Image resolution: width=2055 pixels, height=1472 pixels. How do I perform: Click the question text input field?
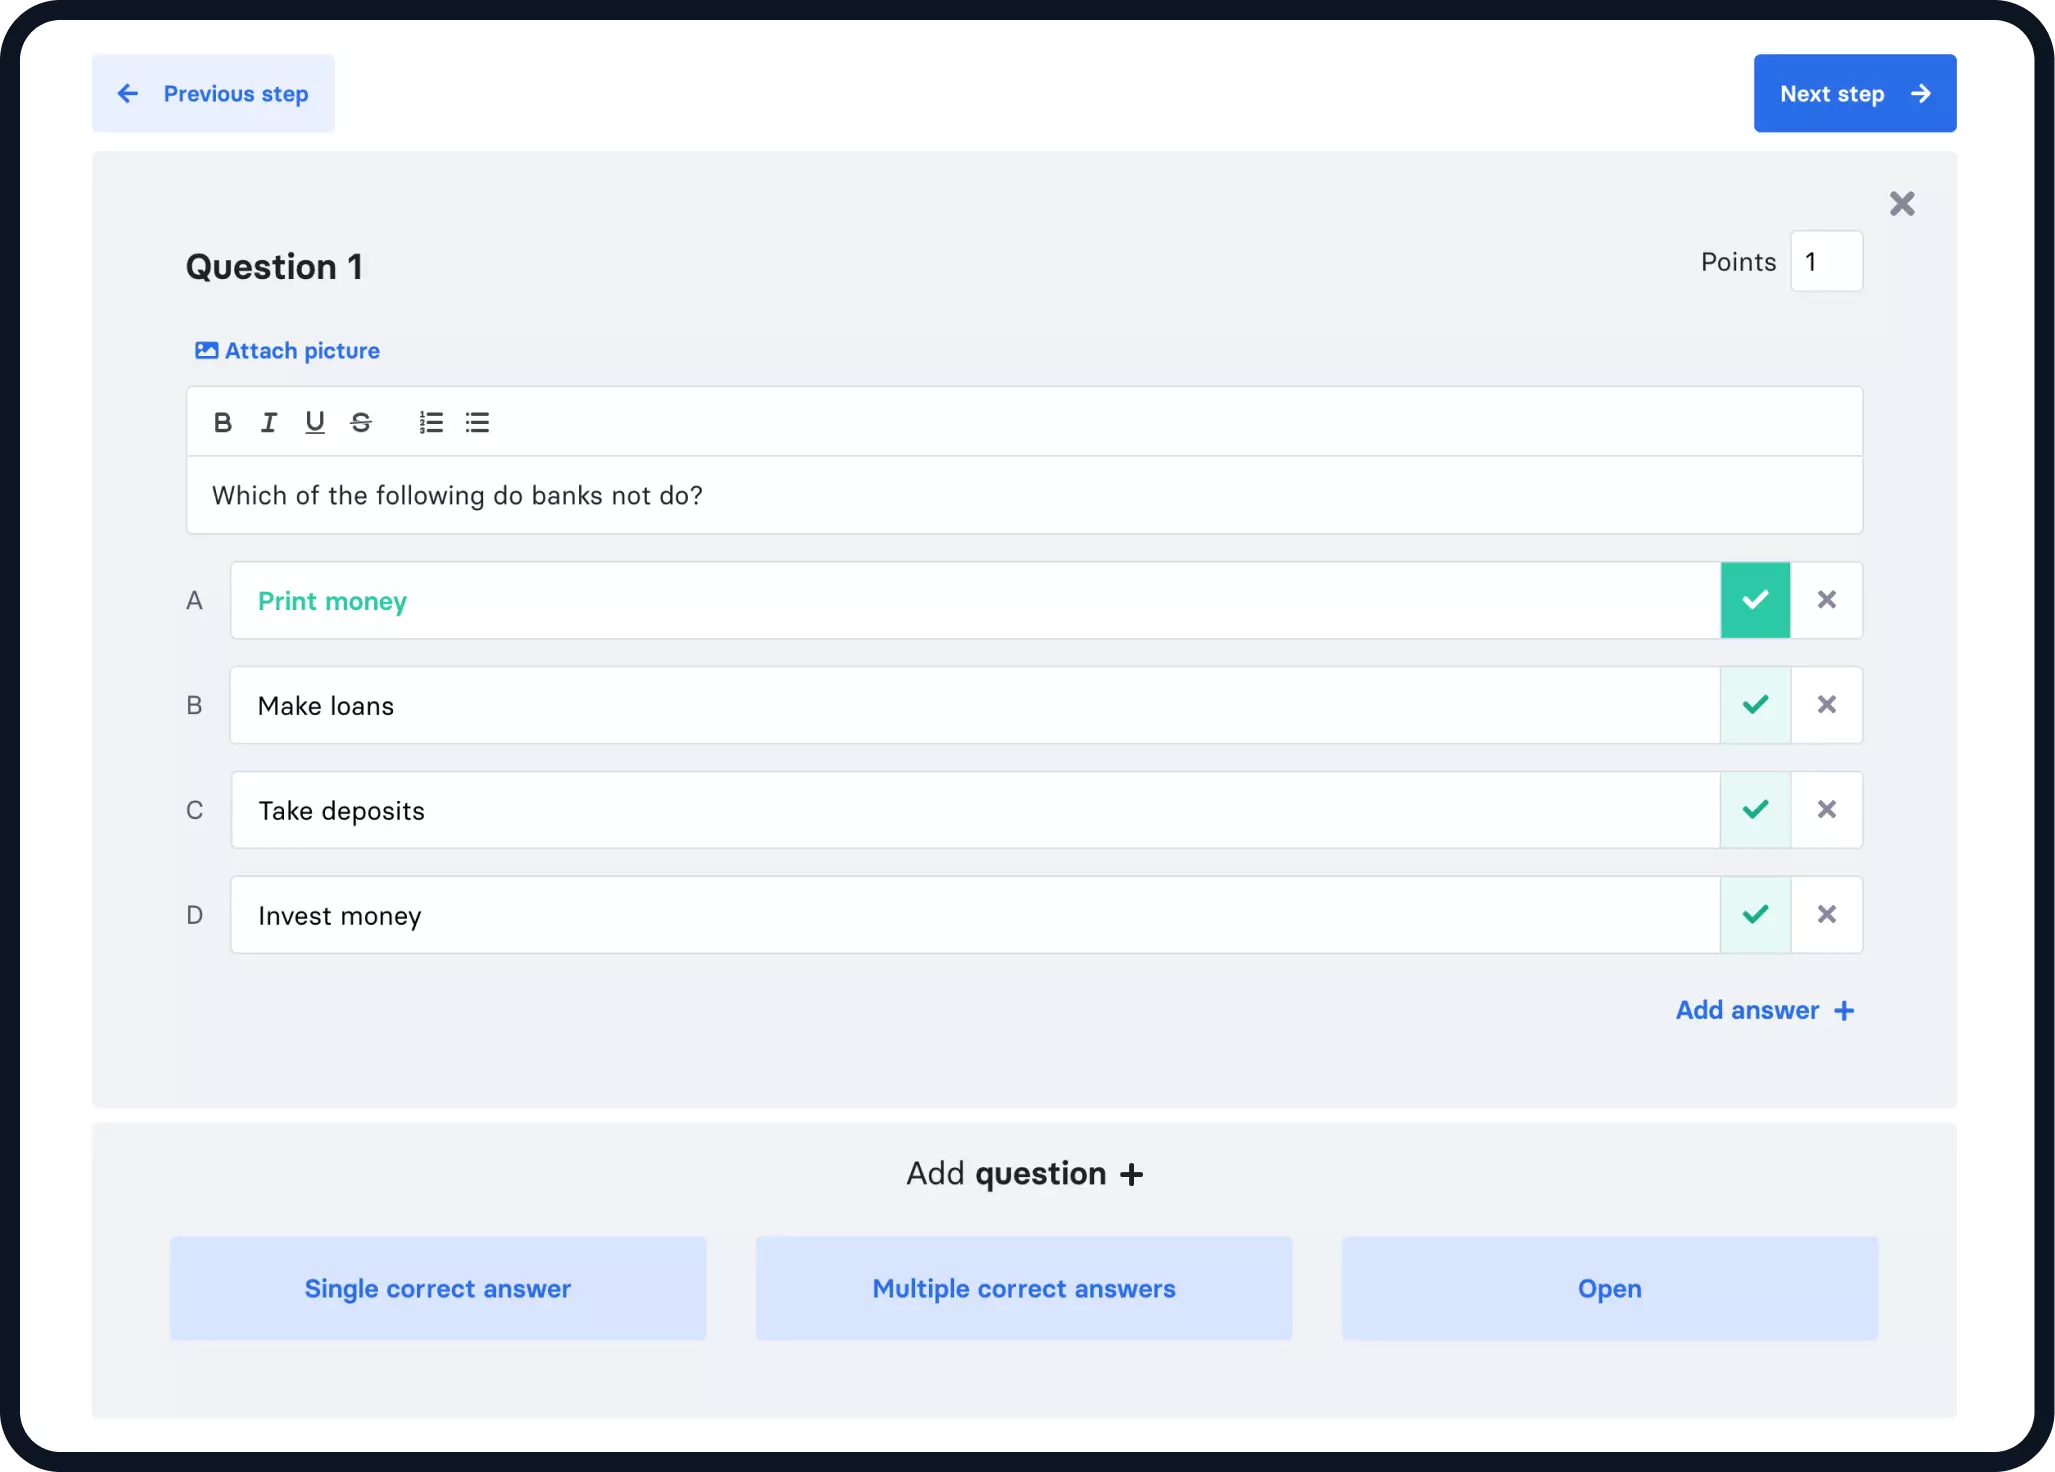coord(1024,494)
